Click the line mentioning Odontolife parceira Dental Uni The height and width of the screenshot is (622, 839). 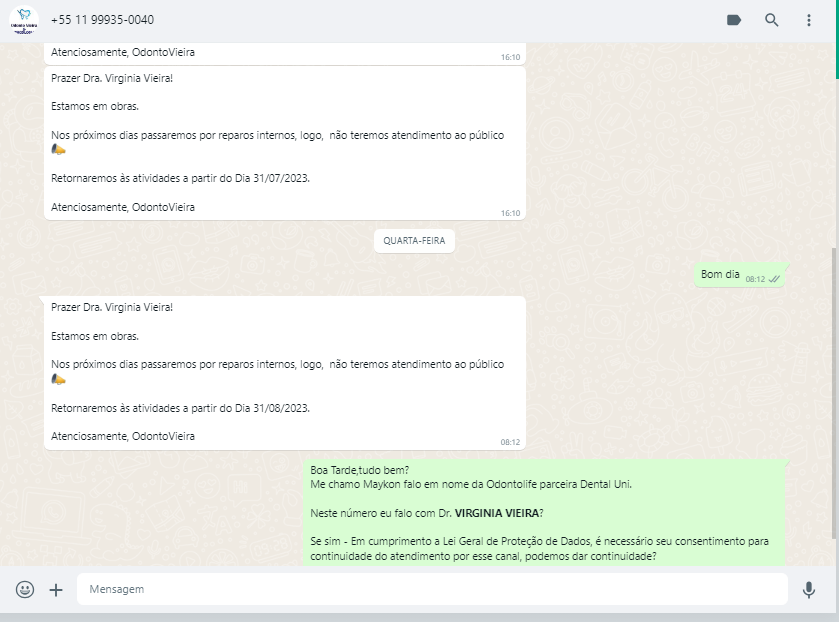[471, 484]
